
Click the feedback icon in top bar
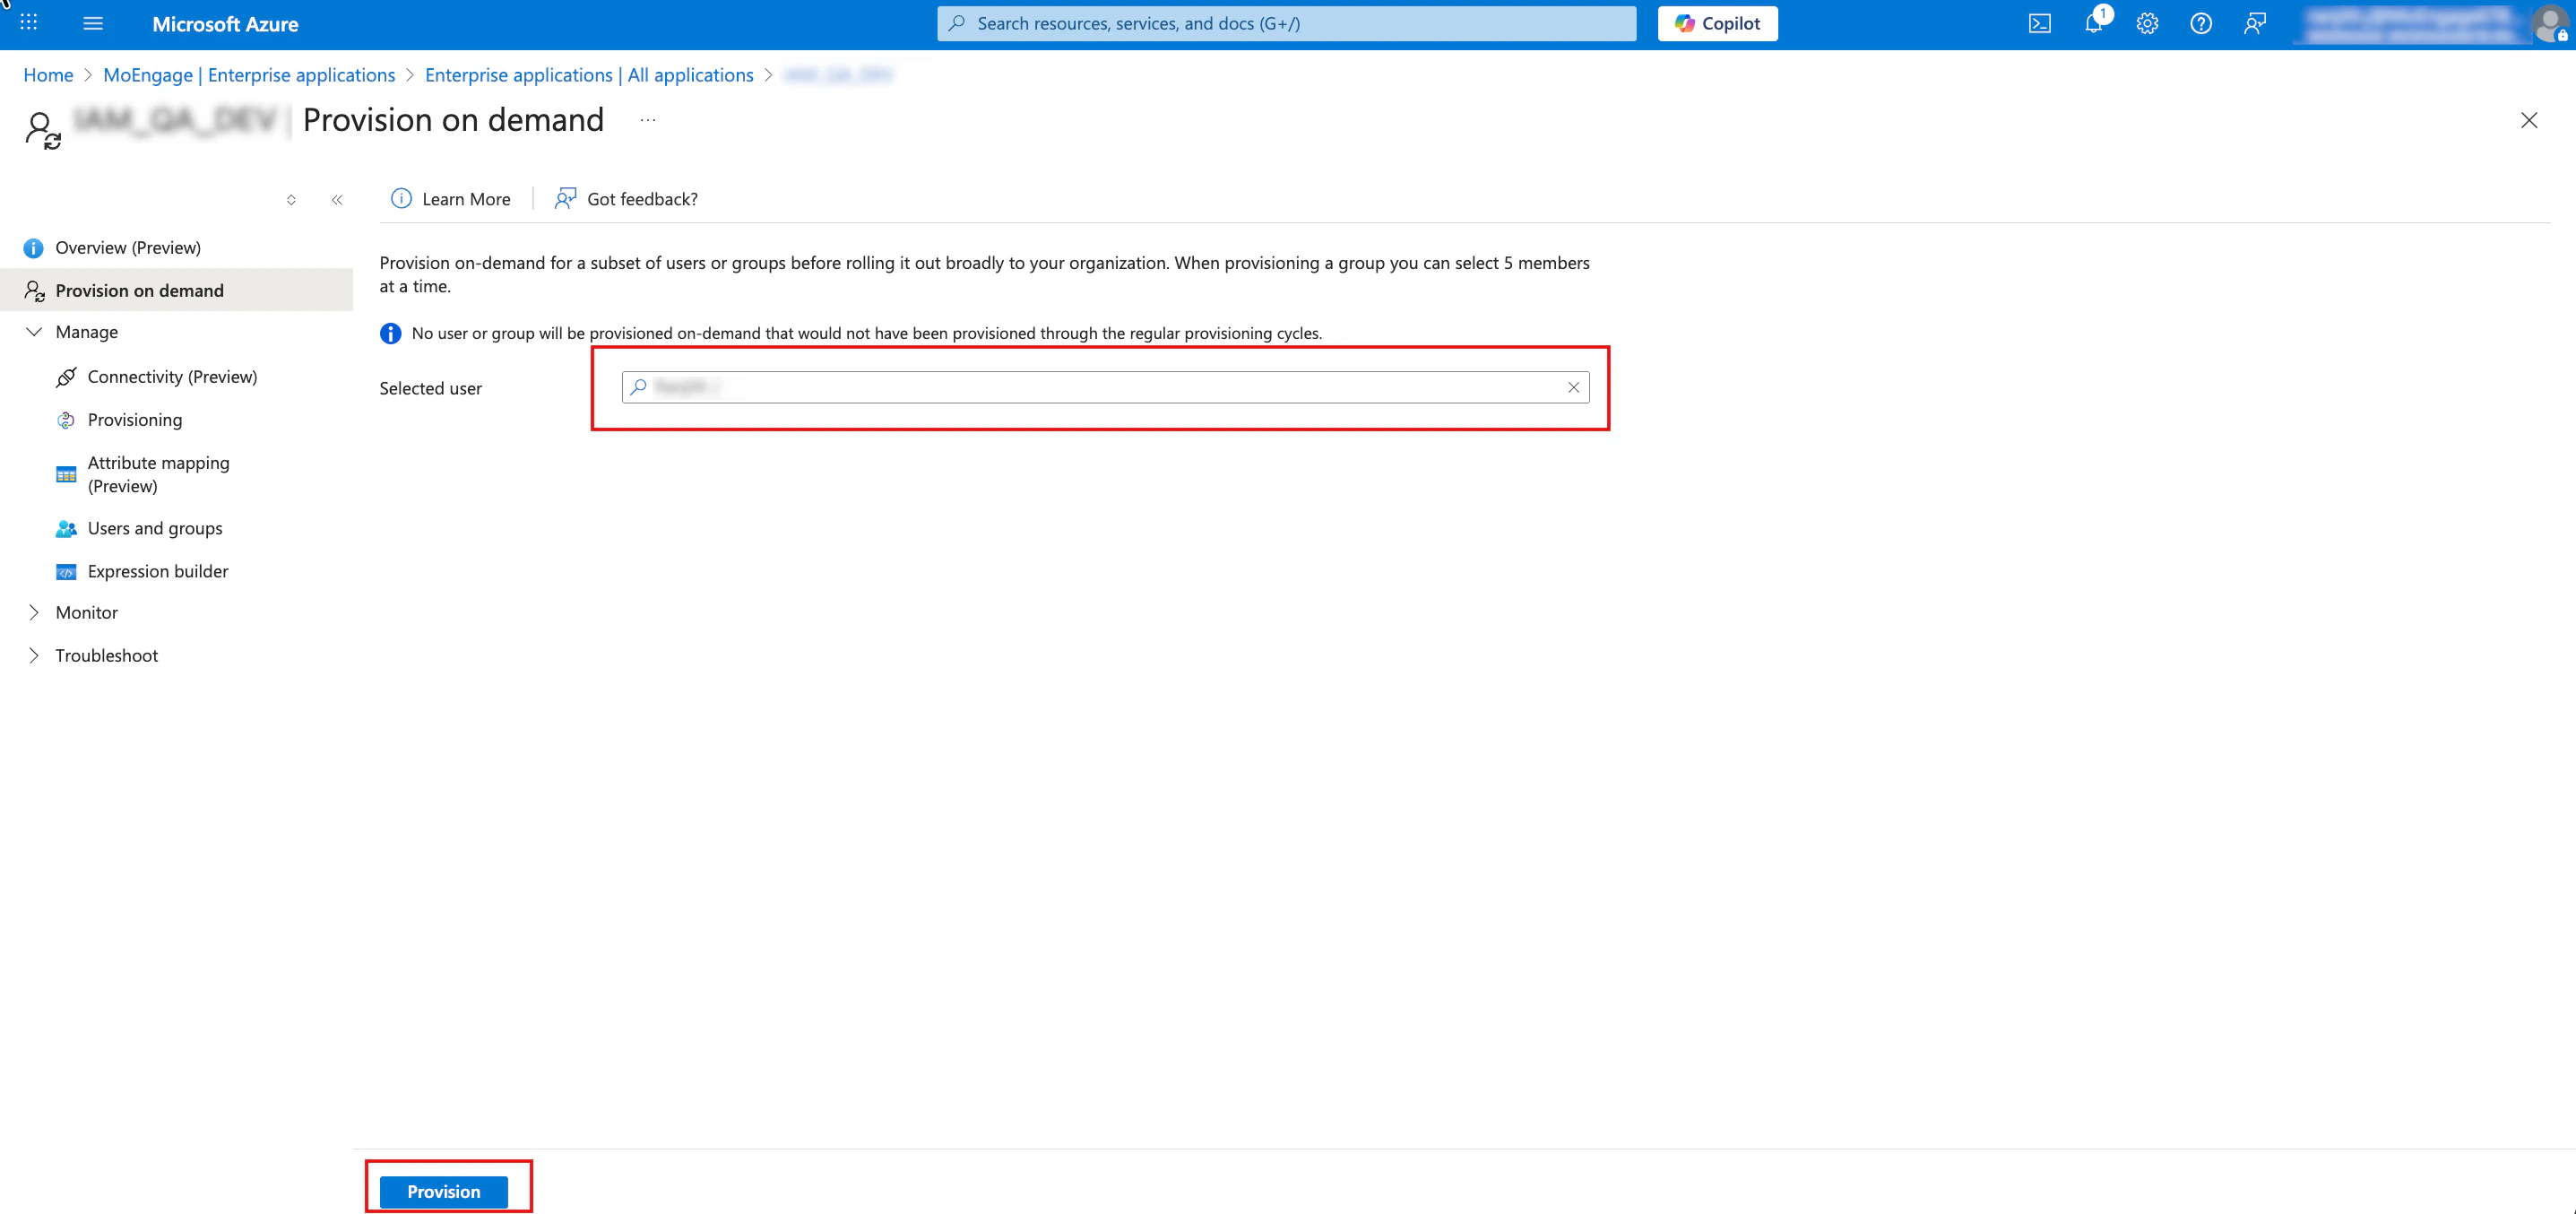(2254, 24)
